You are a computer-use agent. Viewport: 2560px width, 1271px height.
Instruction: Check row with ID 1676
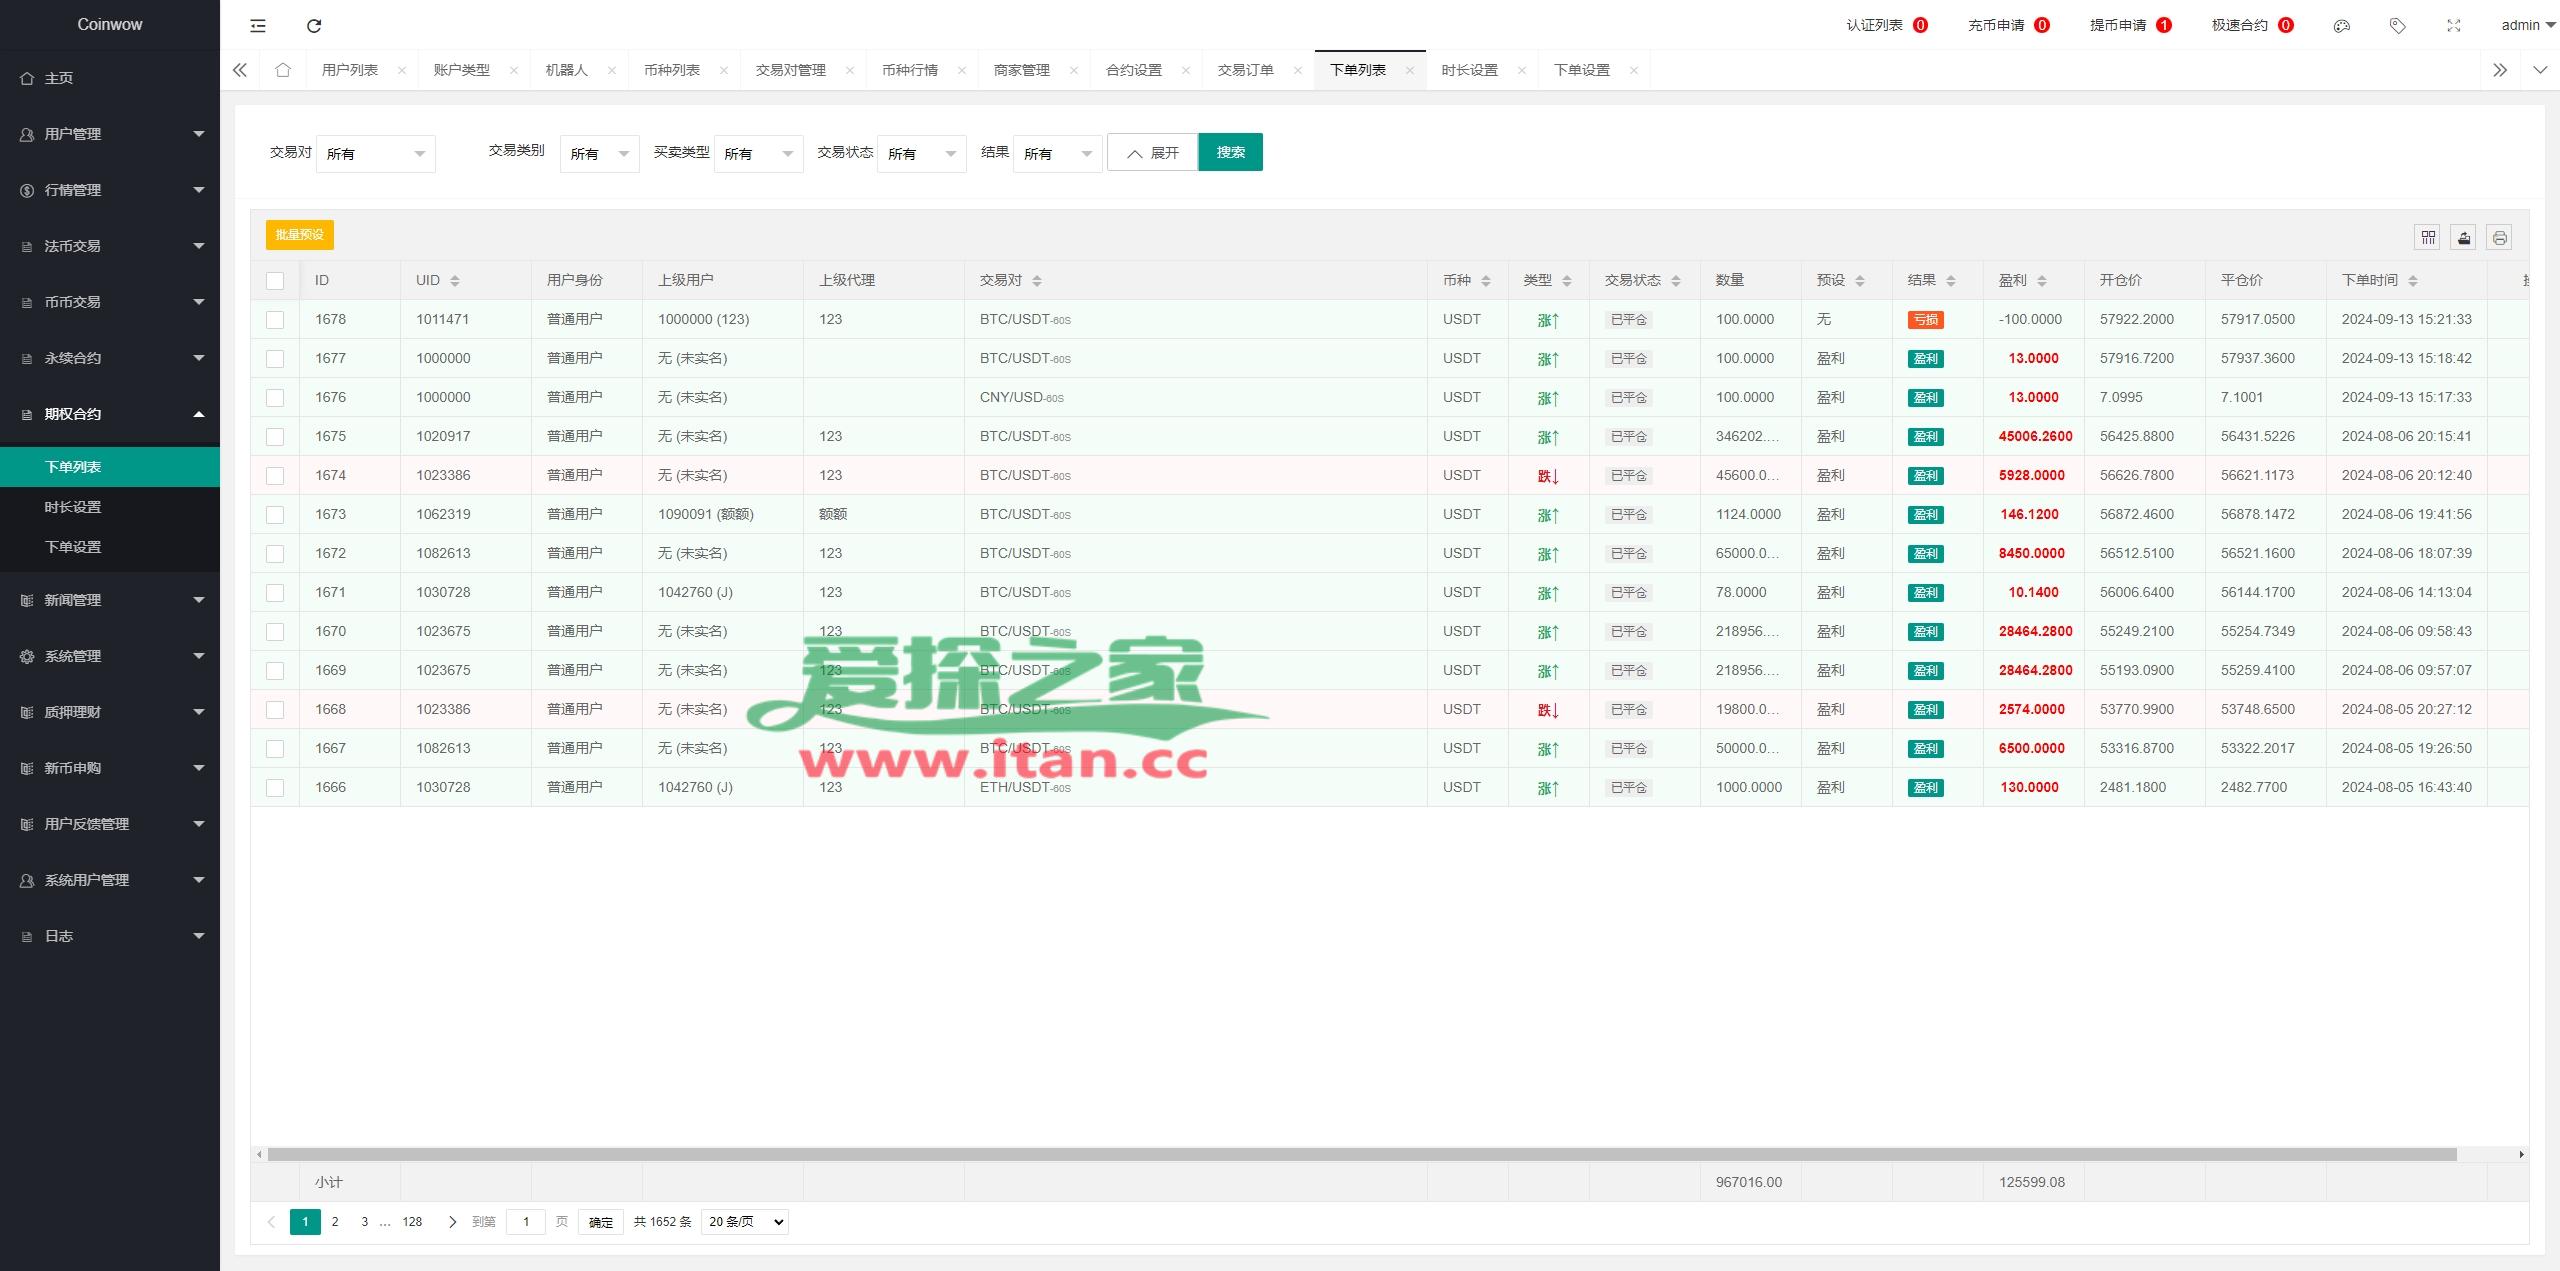point(275,398)
